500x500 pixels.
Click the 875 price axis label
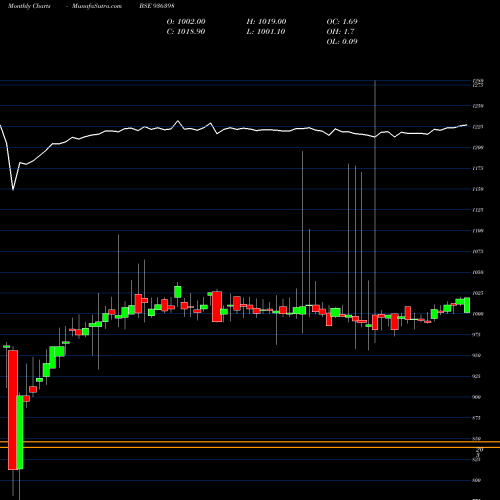pyautogui.click(x=477, y=418)
